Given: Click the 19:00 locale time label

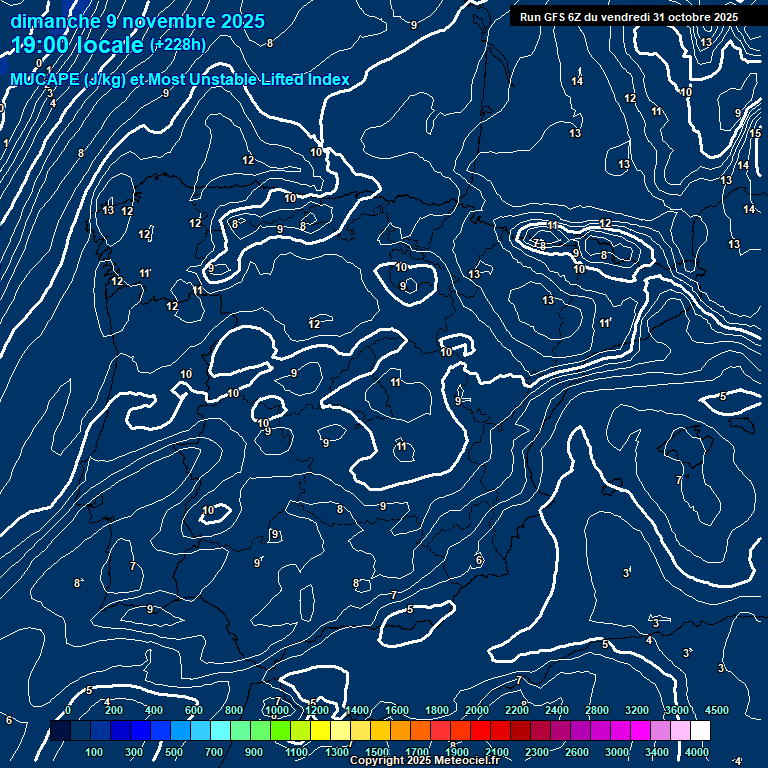Looking at the screenshot, I should click(78, 45).
